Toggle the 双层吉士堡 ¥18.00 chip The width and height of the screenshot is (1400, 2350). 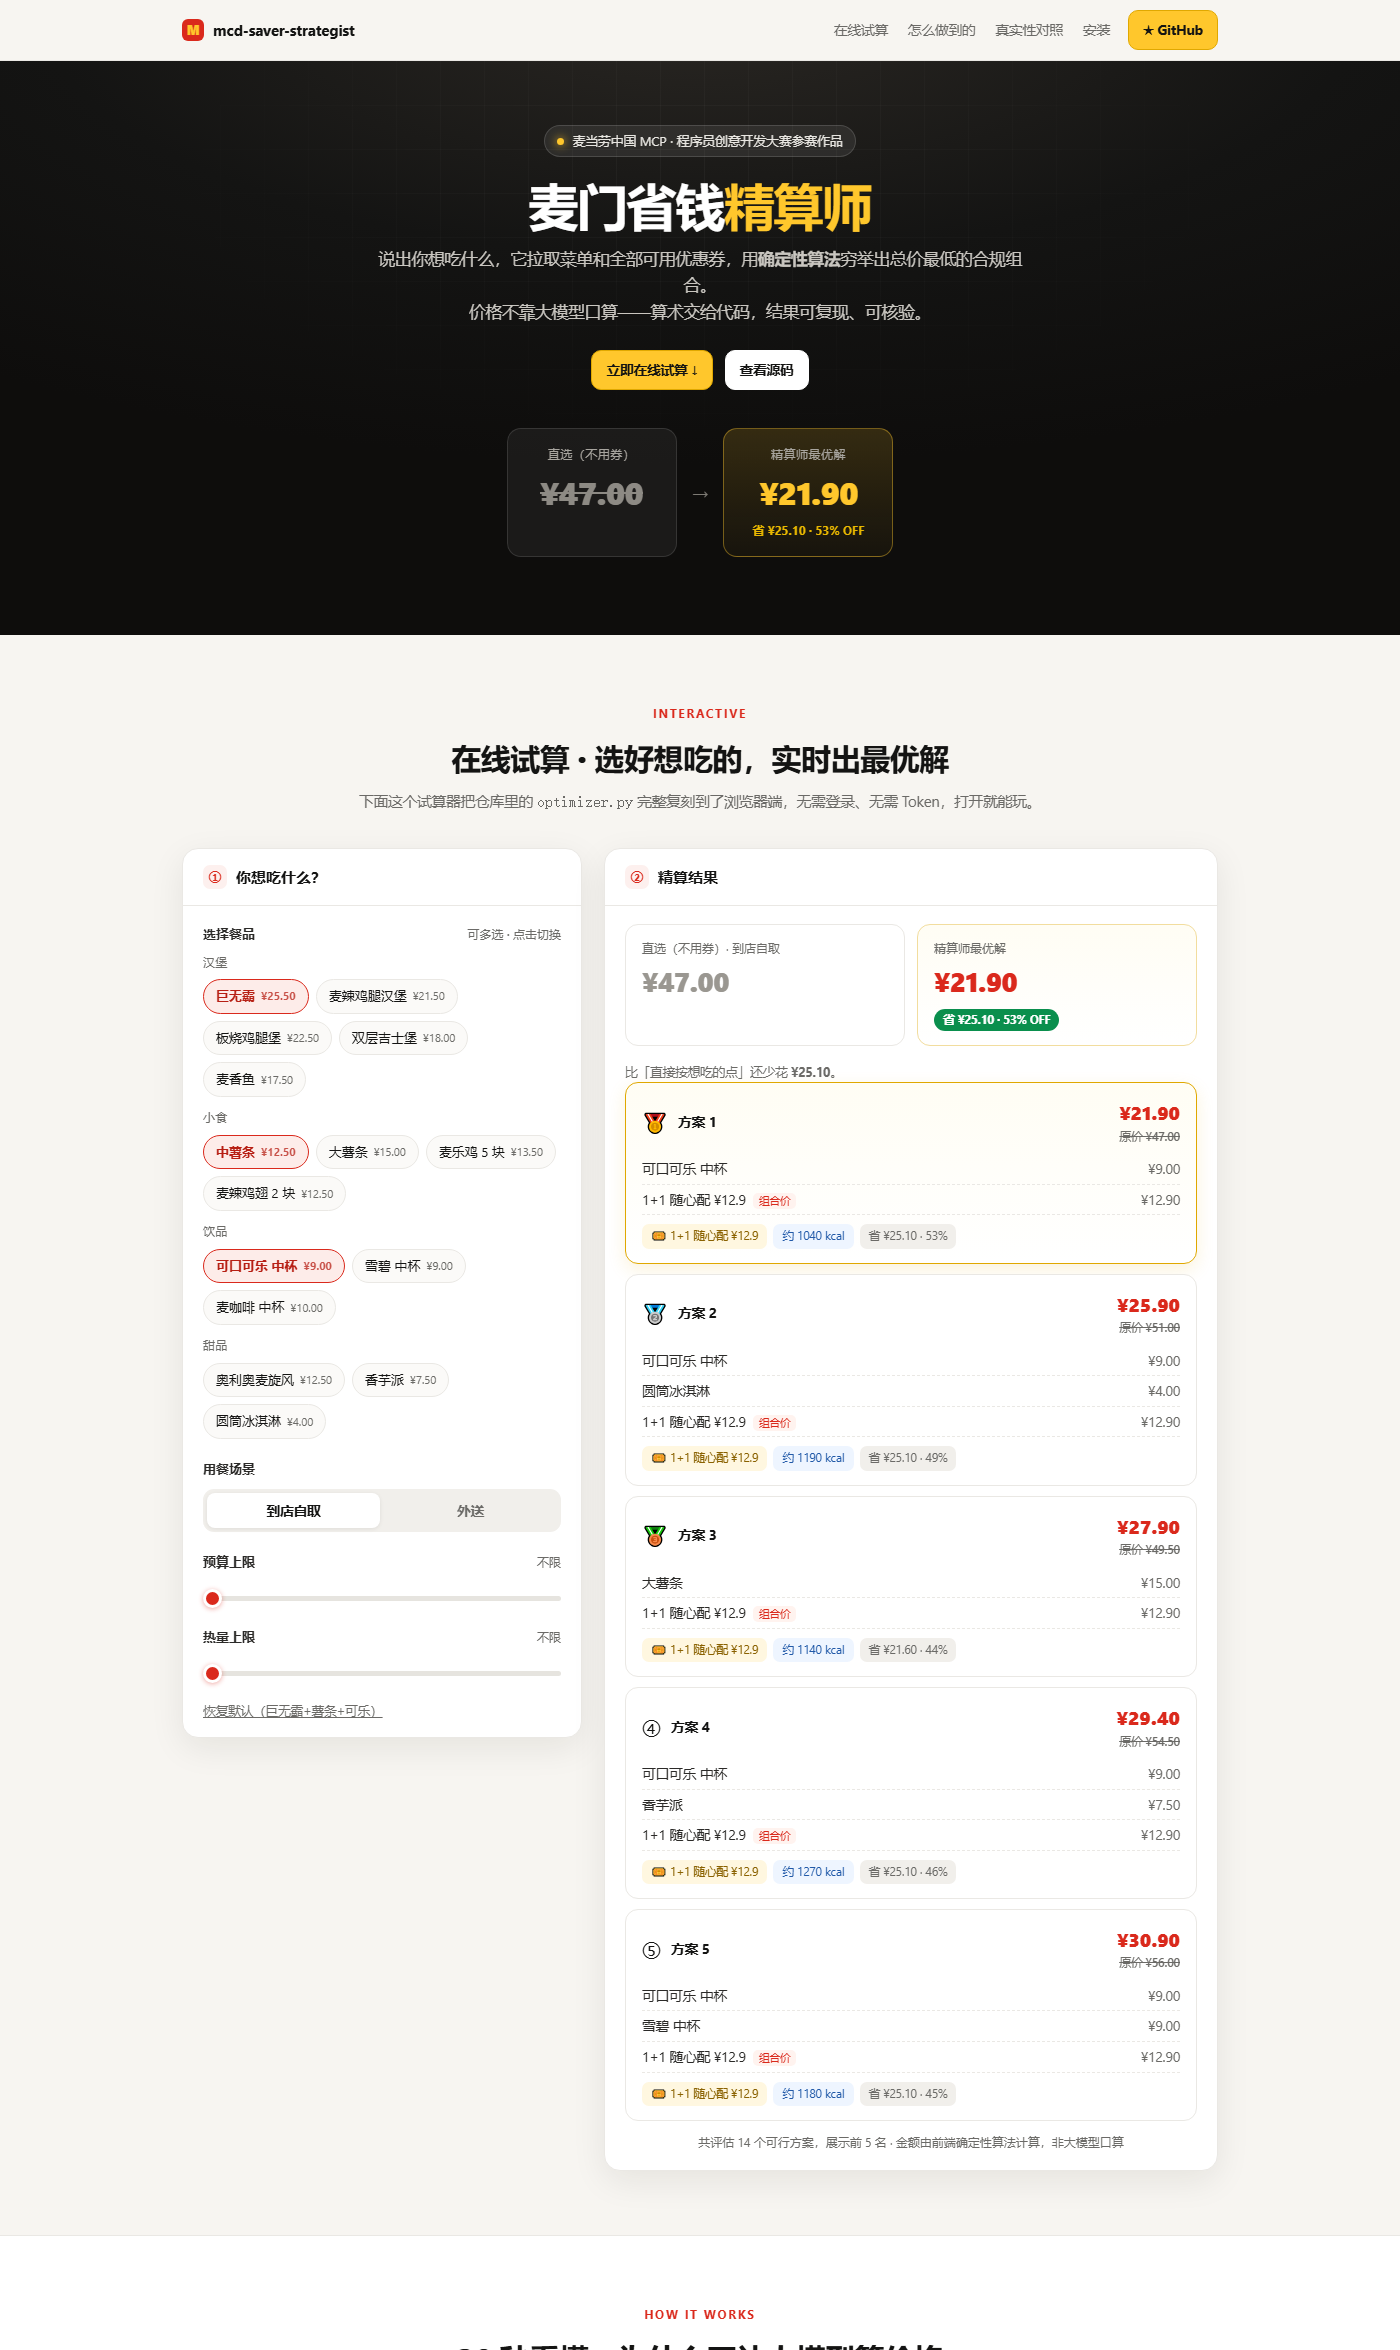[x=403, y=1038]
